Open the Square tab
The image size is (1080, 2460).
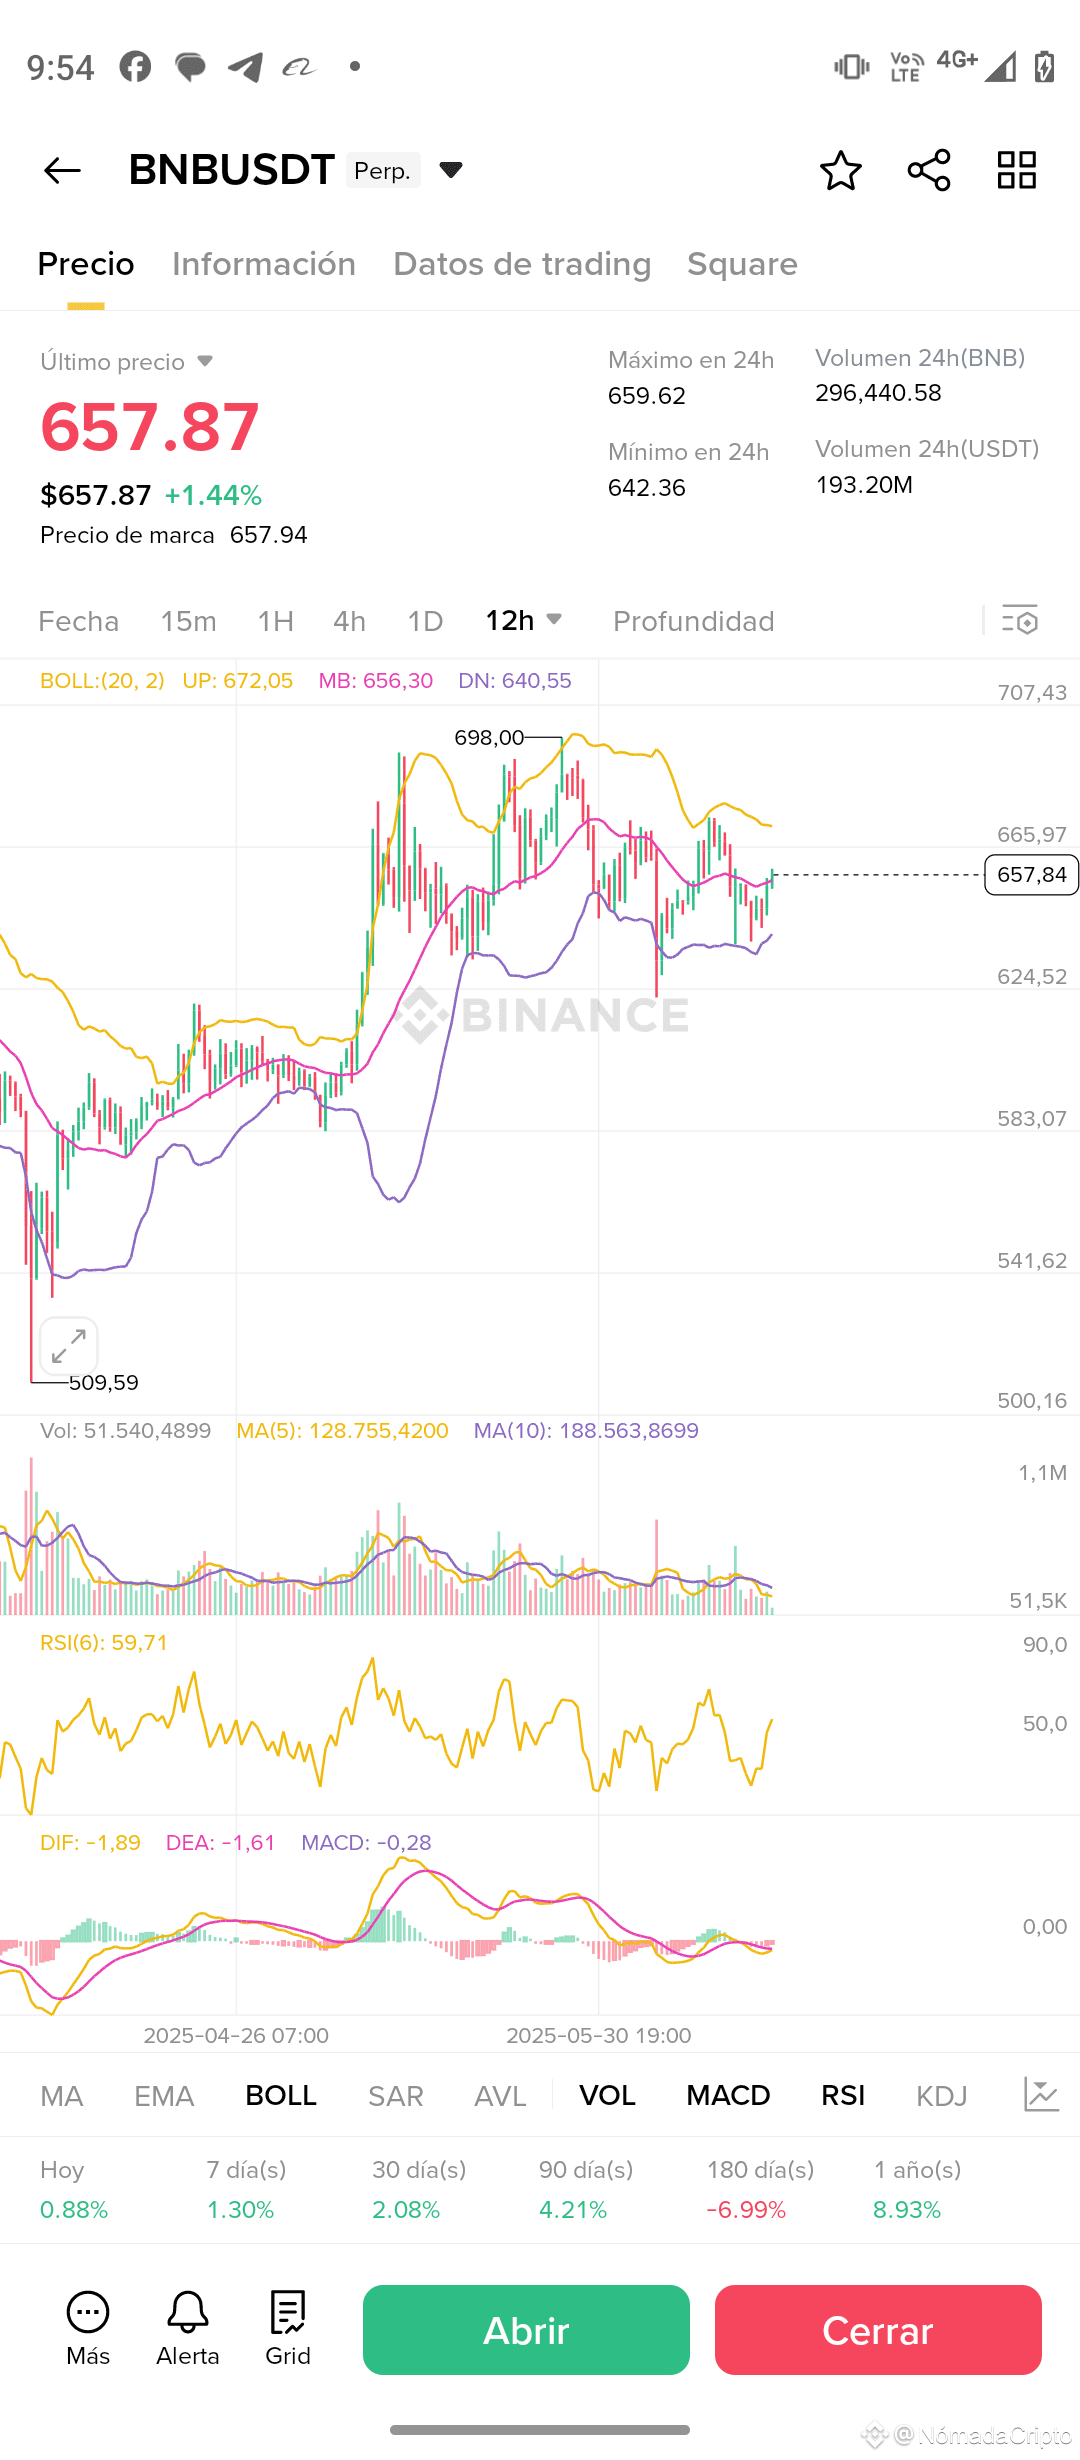(742, 264)
